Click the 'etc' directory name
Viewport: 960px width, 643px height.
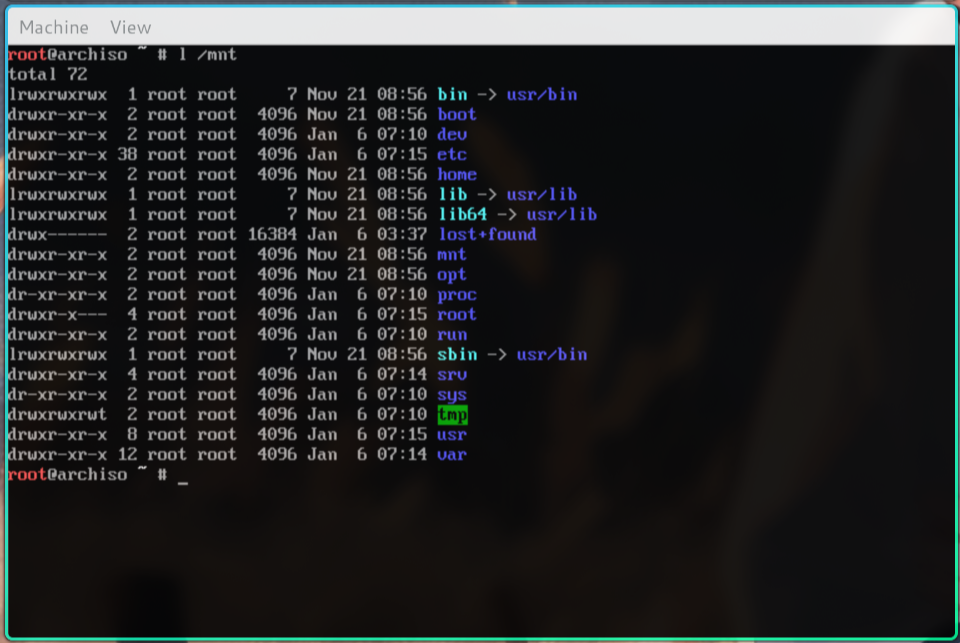pos(452,154)
